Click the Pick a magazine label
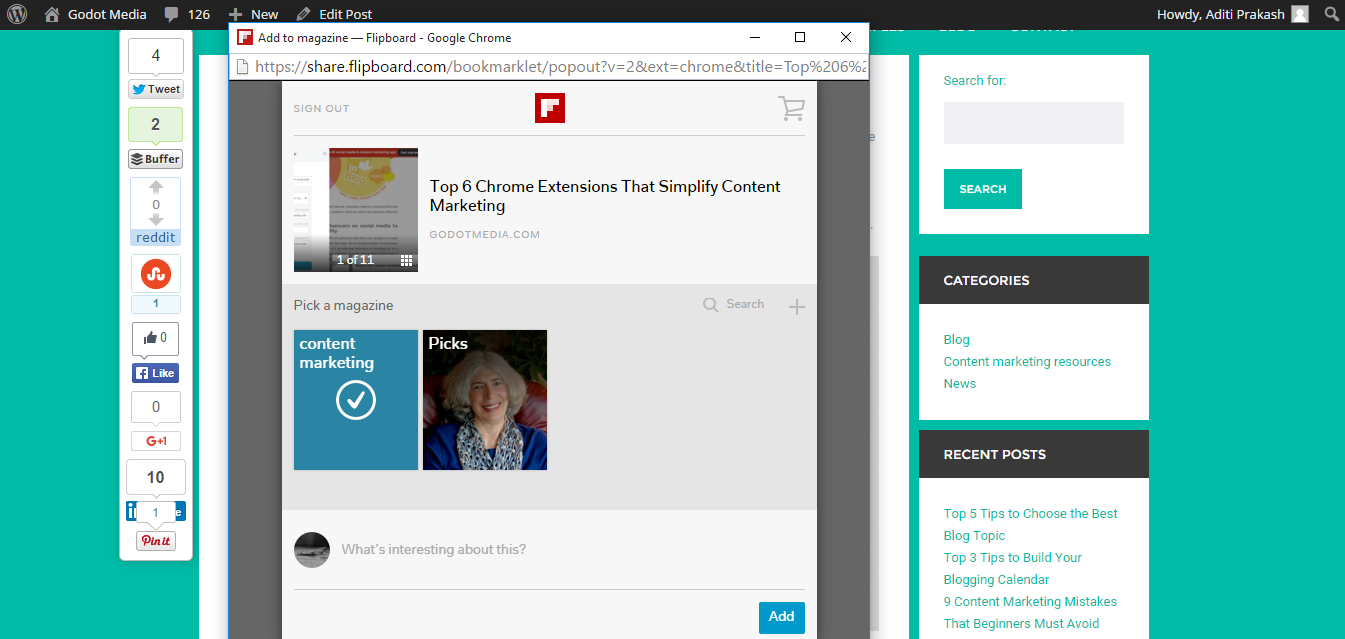Viewport: 1345px width, 639px height. (x=343, y=306)
